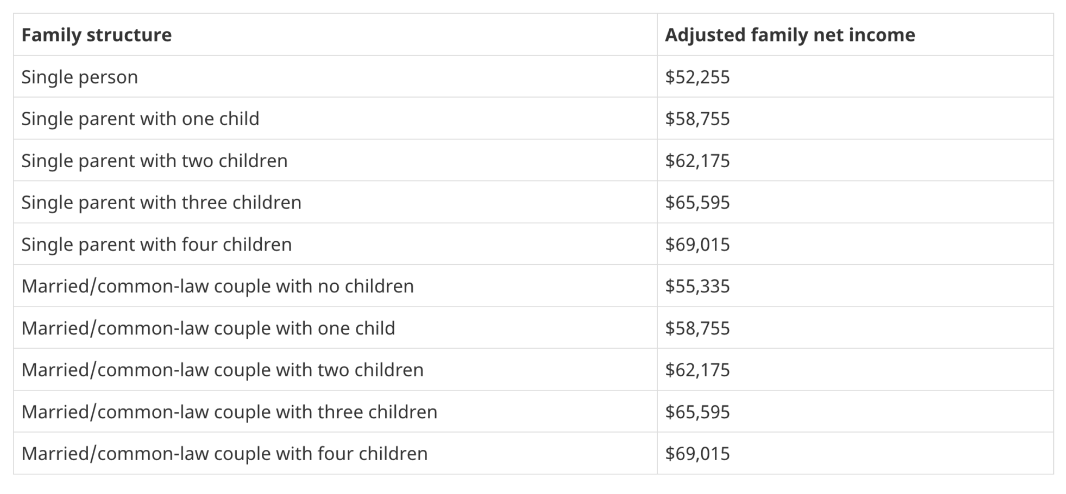Screen dimensions: 1066x494
Task: Select "Single parent with one child" cell
Action: tap(140, 119)
